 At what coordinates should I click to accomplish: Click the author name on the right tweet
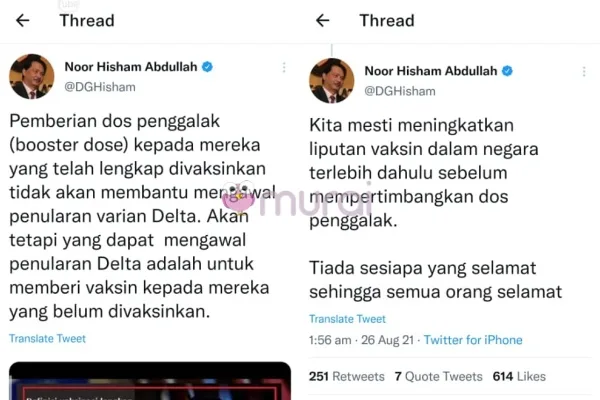pyautogui.click(x=431, y=71)
